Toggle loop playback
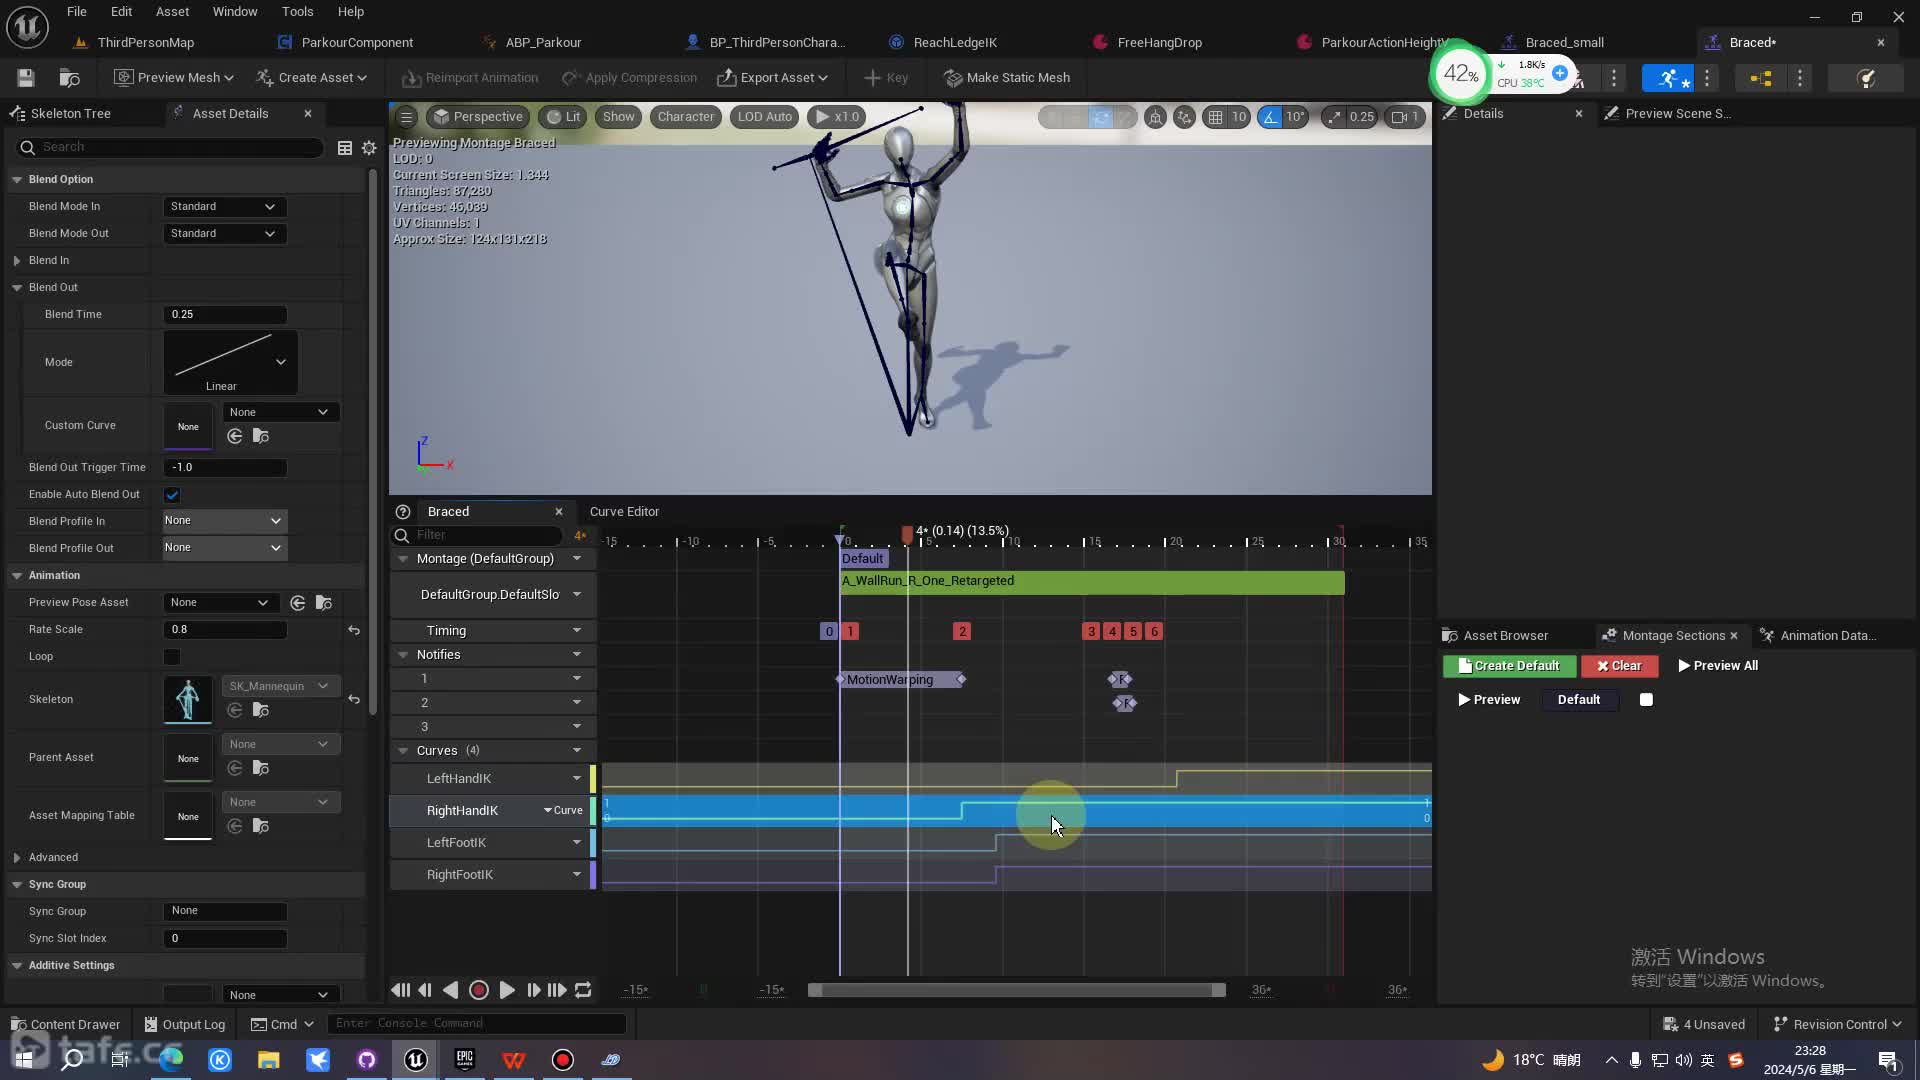1920x1080 pixels. (583, 990)
